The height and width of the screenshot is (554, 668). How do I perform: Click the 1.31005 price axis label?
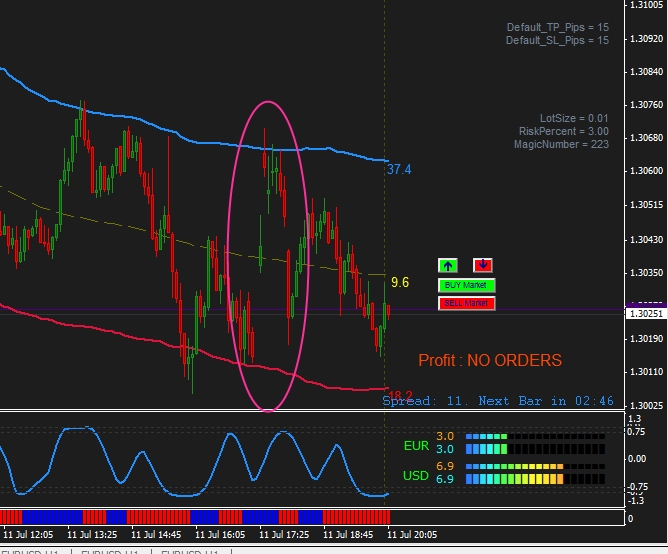tap(646, 5)
